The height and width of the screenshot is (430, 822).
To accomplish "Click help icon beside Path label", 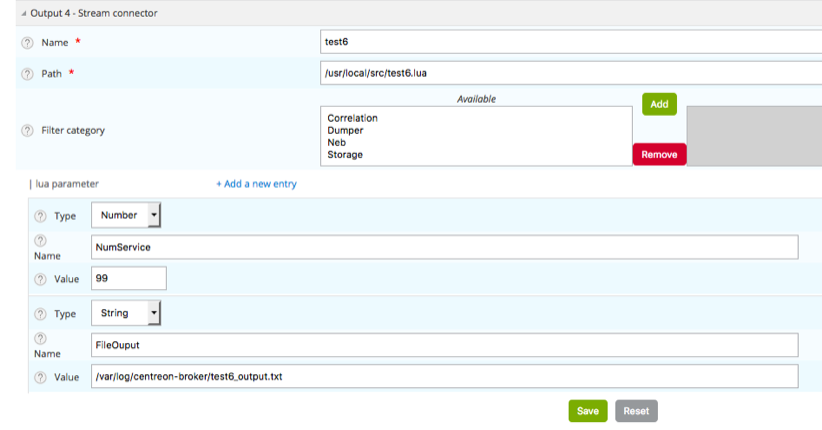I will pyautogui.click(x=27, y=73).
